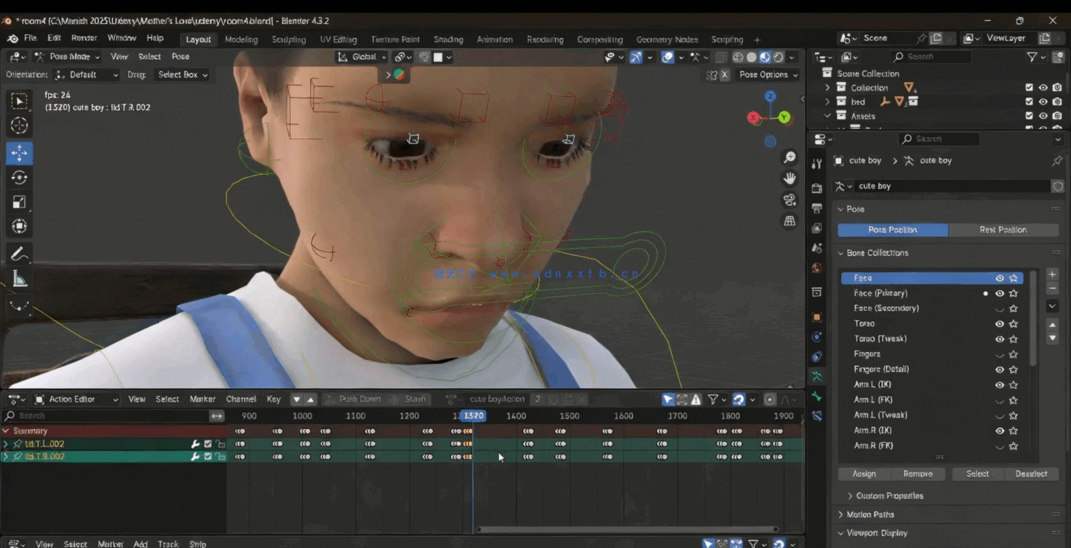The image size is (1071, 548).
Task: Toggle visibility of Face (Secondary) collection
Action: pos(999,309)
